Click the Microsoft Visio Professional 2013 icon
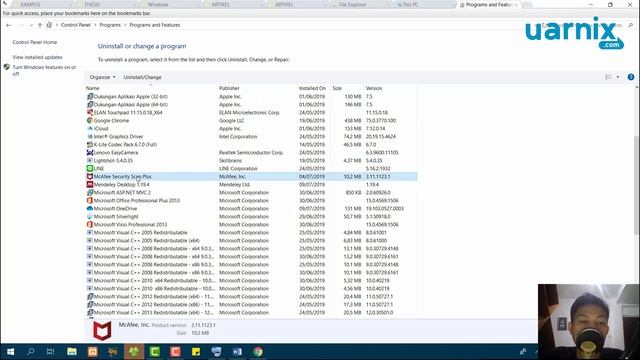Image resolution: width=640 pixels, height=360 pixels. point(90,224)
